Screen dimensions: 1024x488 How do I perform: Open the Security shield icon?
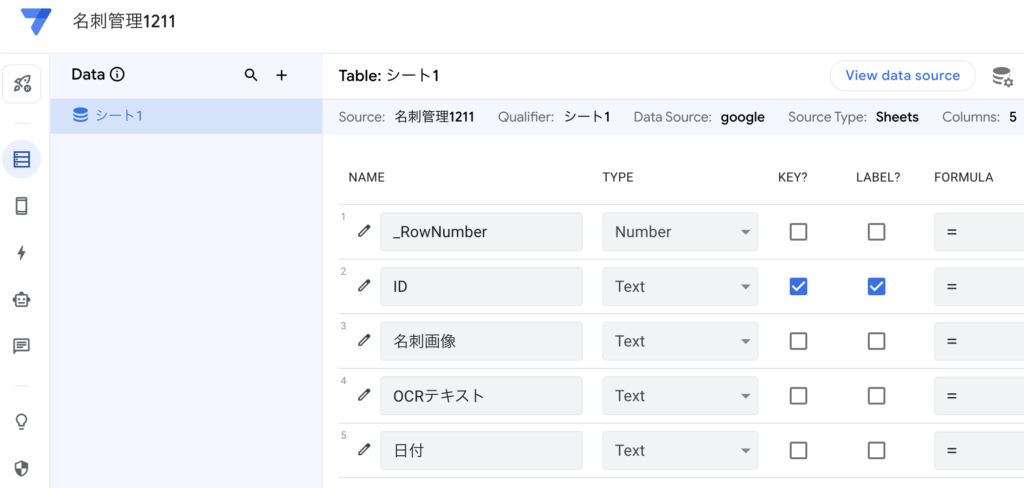point(22,468)
